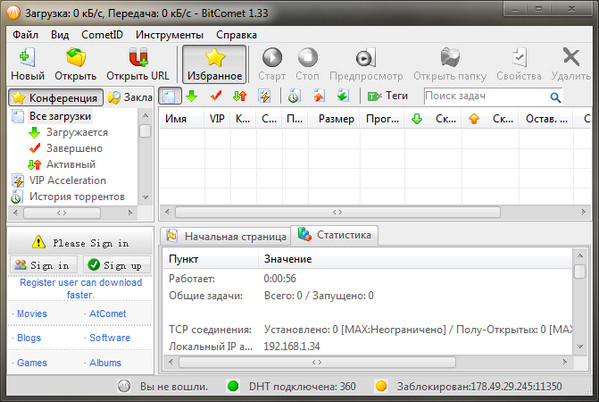Open the CometID menu
This screenshot has height=402, width=599.
tap(102, 35)
